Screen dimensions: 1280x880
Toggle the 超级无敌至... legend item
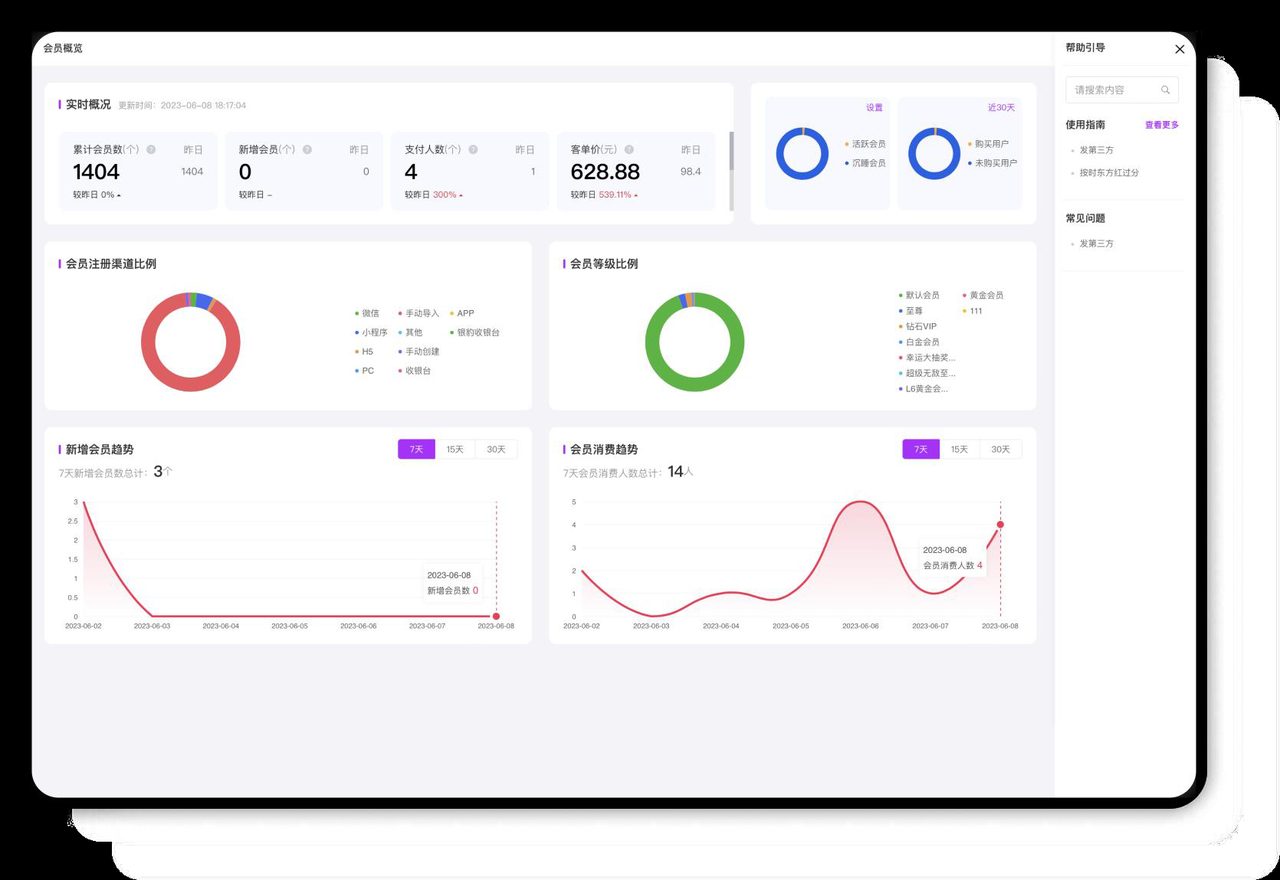[x=926, y=373]
